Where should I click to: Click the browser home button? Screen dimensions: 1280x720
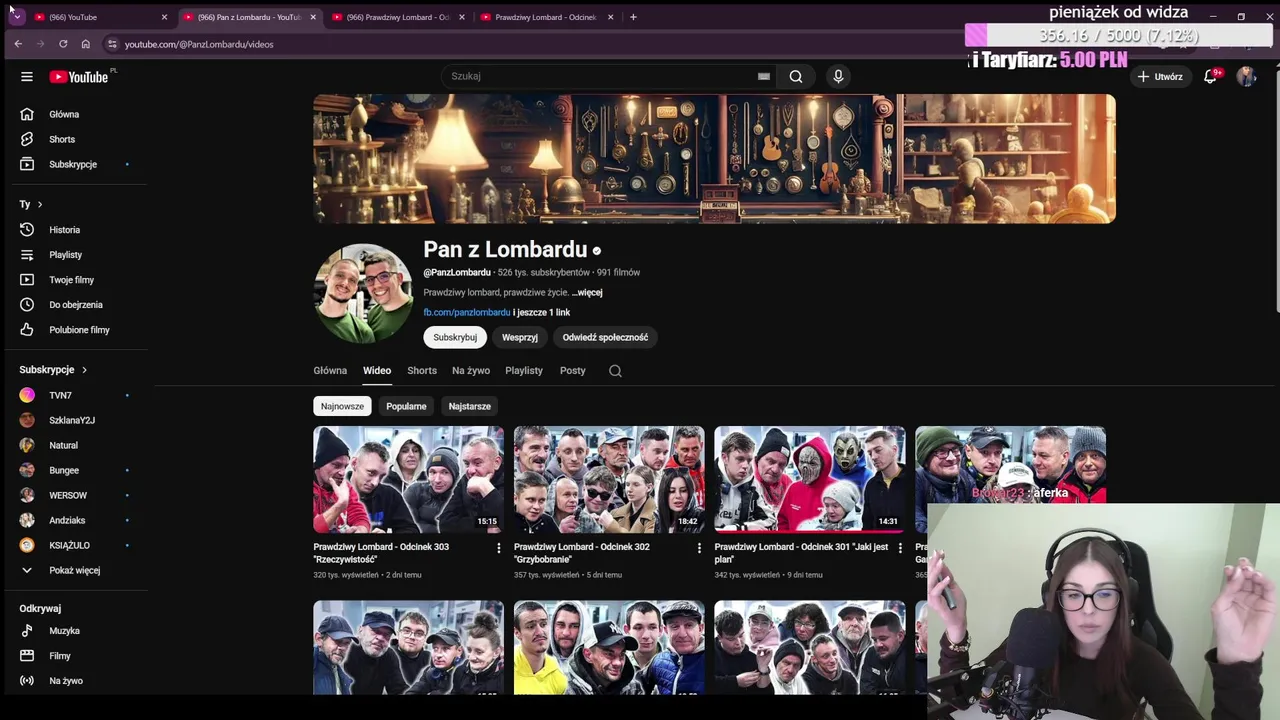pyautogui.click(x=85, y=44)
